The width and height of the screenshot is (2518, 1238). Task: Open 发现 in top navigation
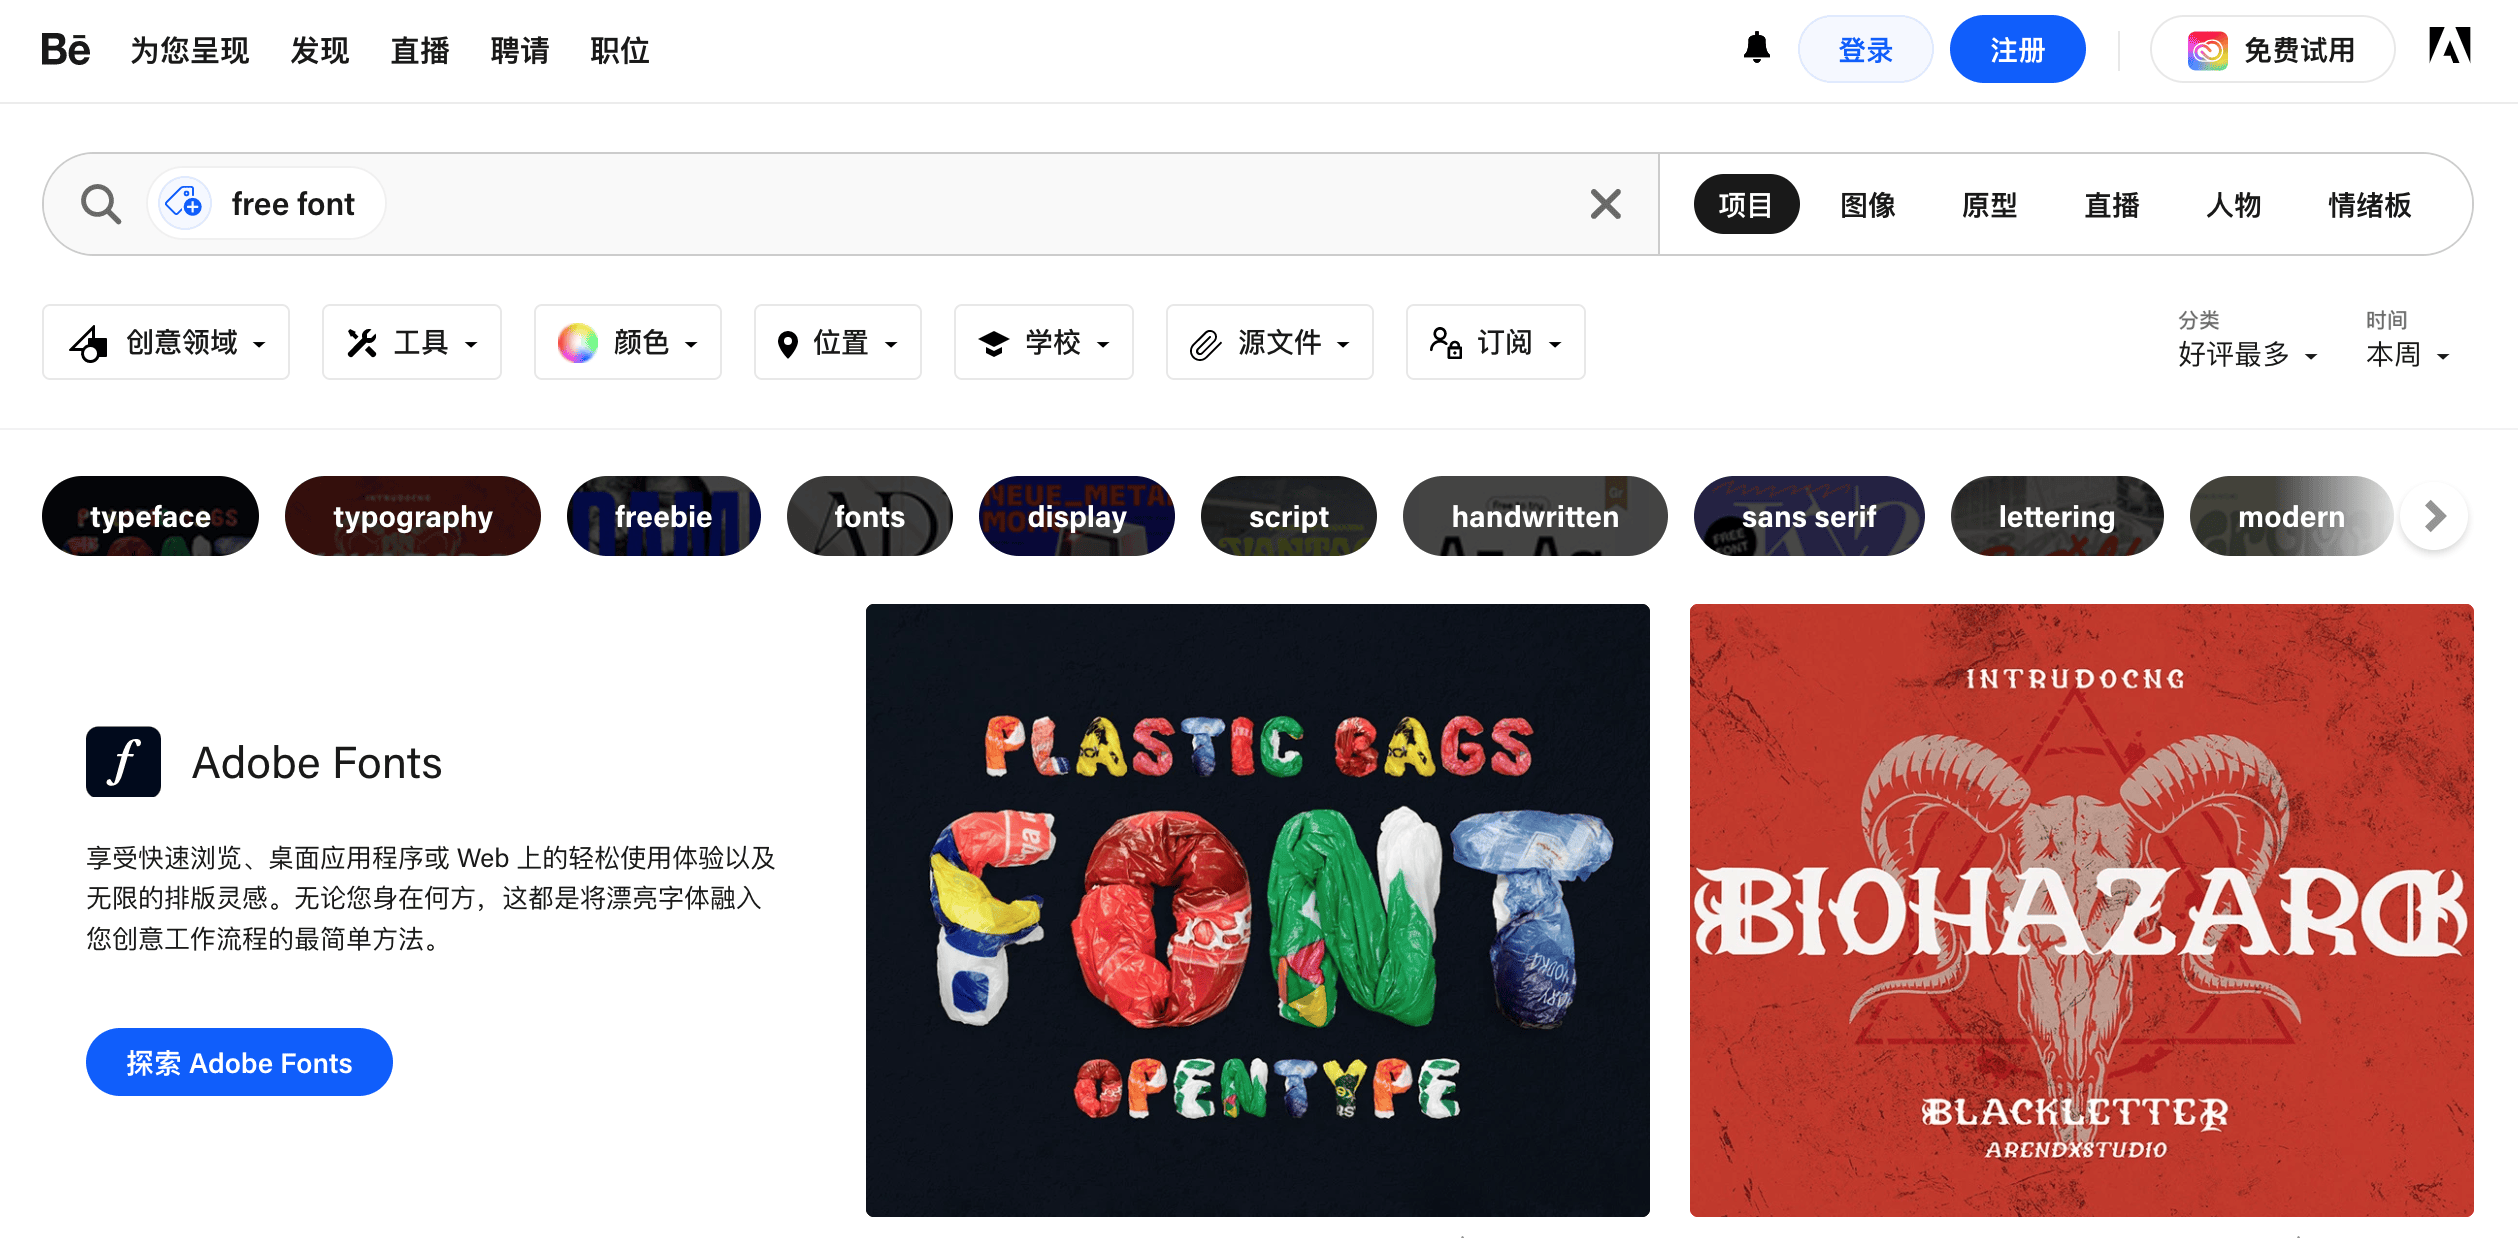tap(320, 50)
